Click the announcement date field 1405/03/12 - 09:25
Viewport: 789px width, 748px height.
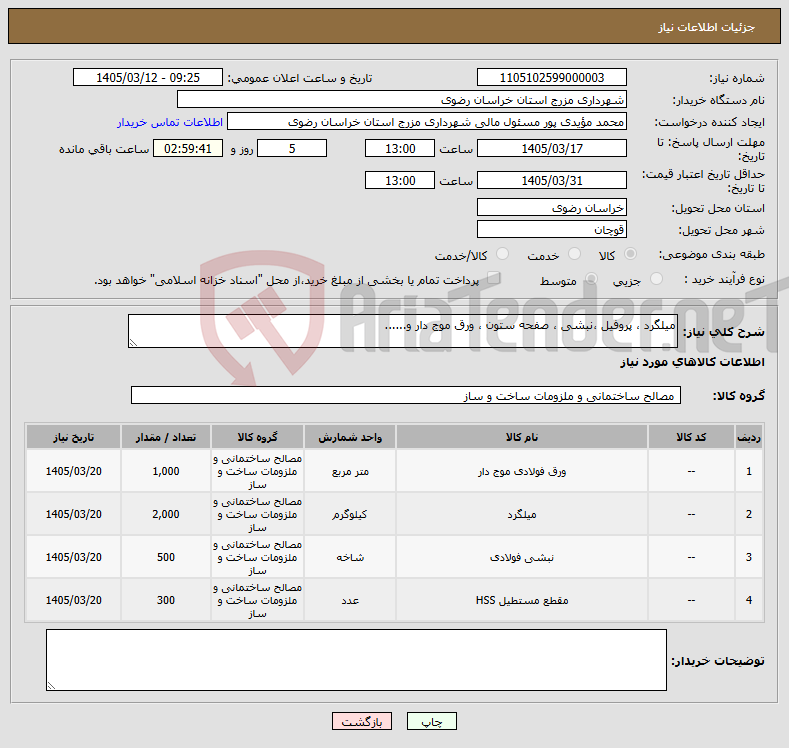(147, 77)
